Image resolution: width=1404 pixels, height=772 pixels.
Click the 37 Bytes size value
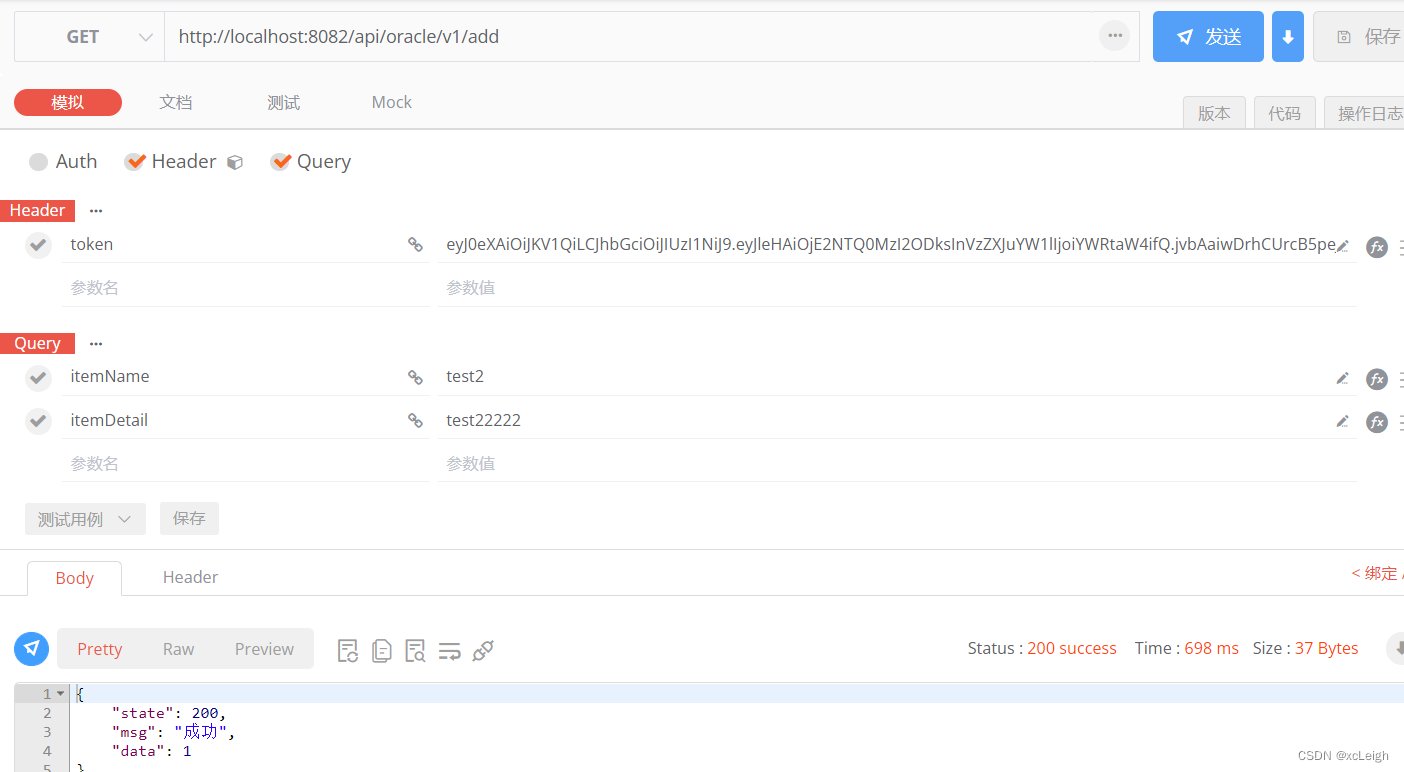1326,648
